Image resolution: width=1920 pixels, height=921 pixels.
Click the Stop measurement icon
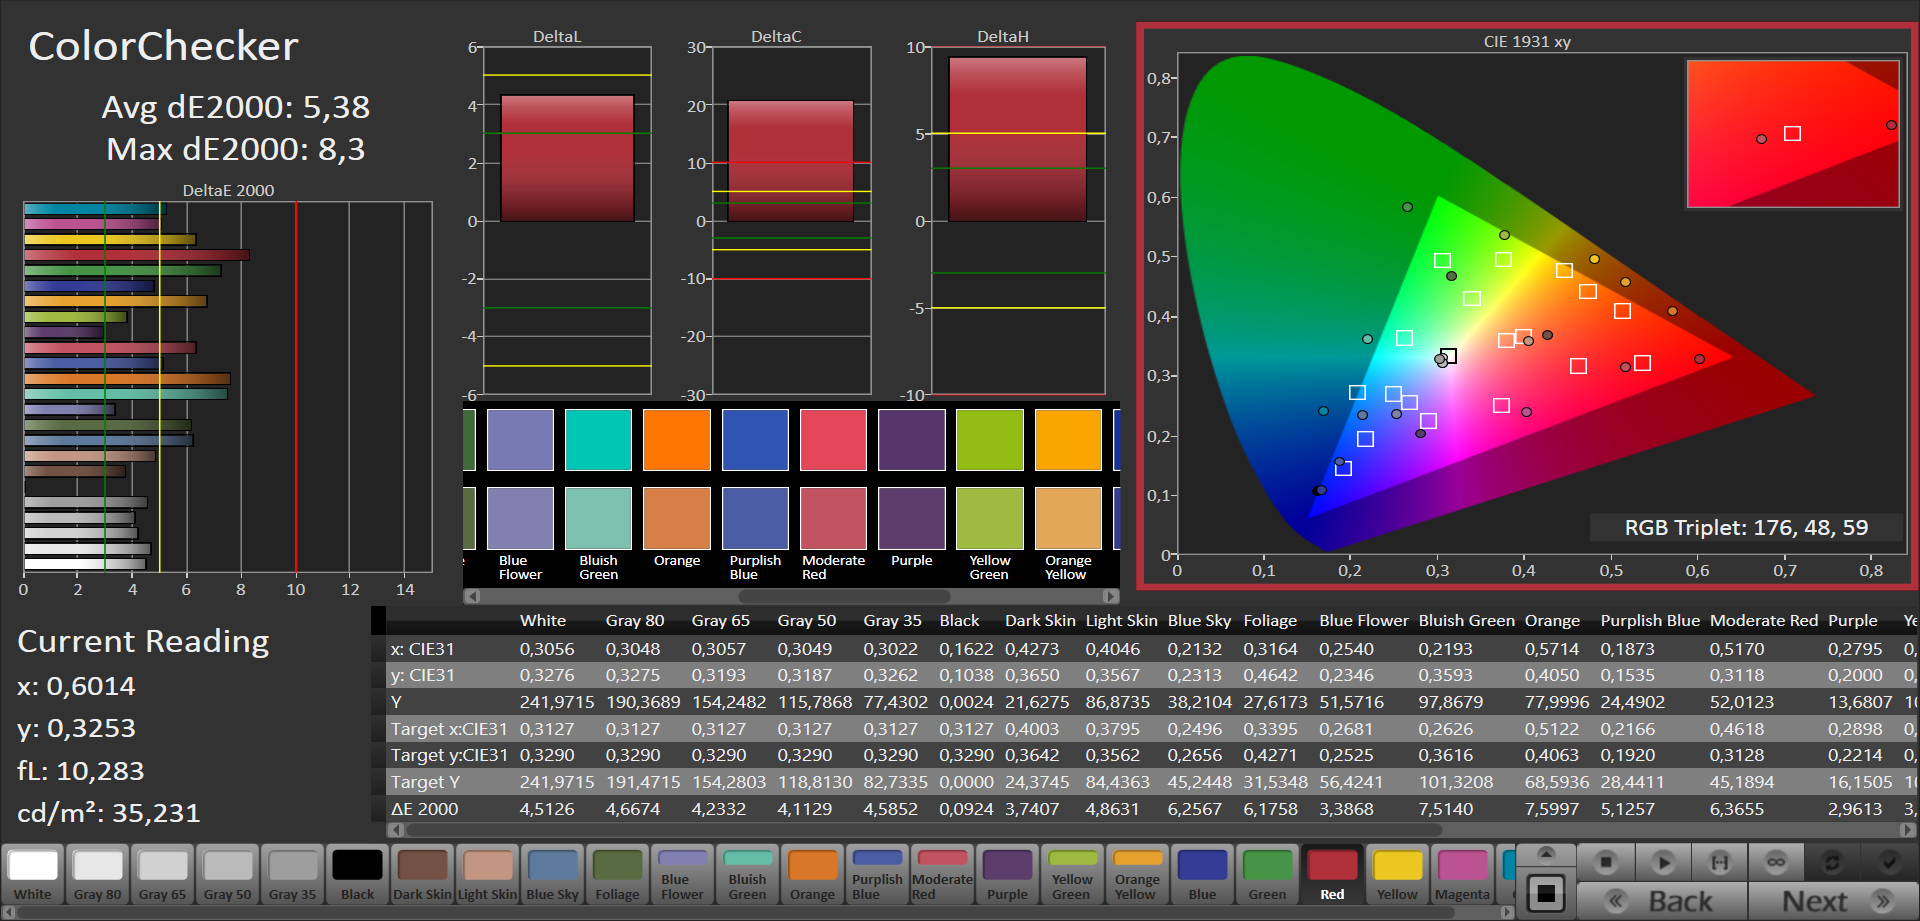click(x=1606, y=862)
